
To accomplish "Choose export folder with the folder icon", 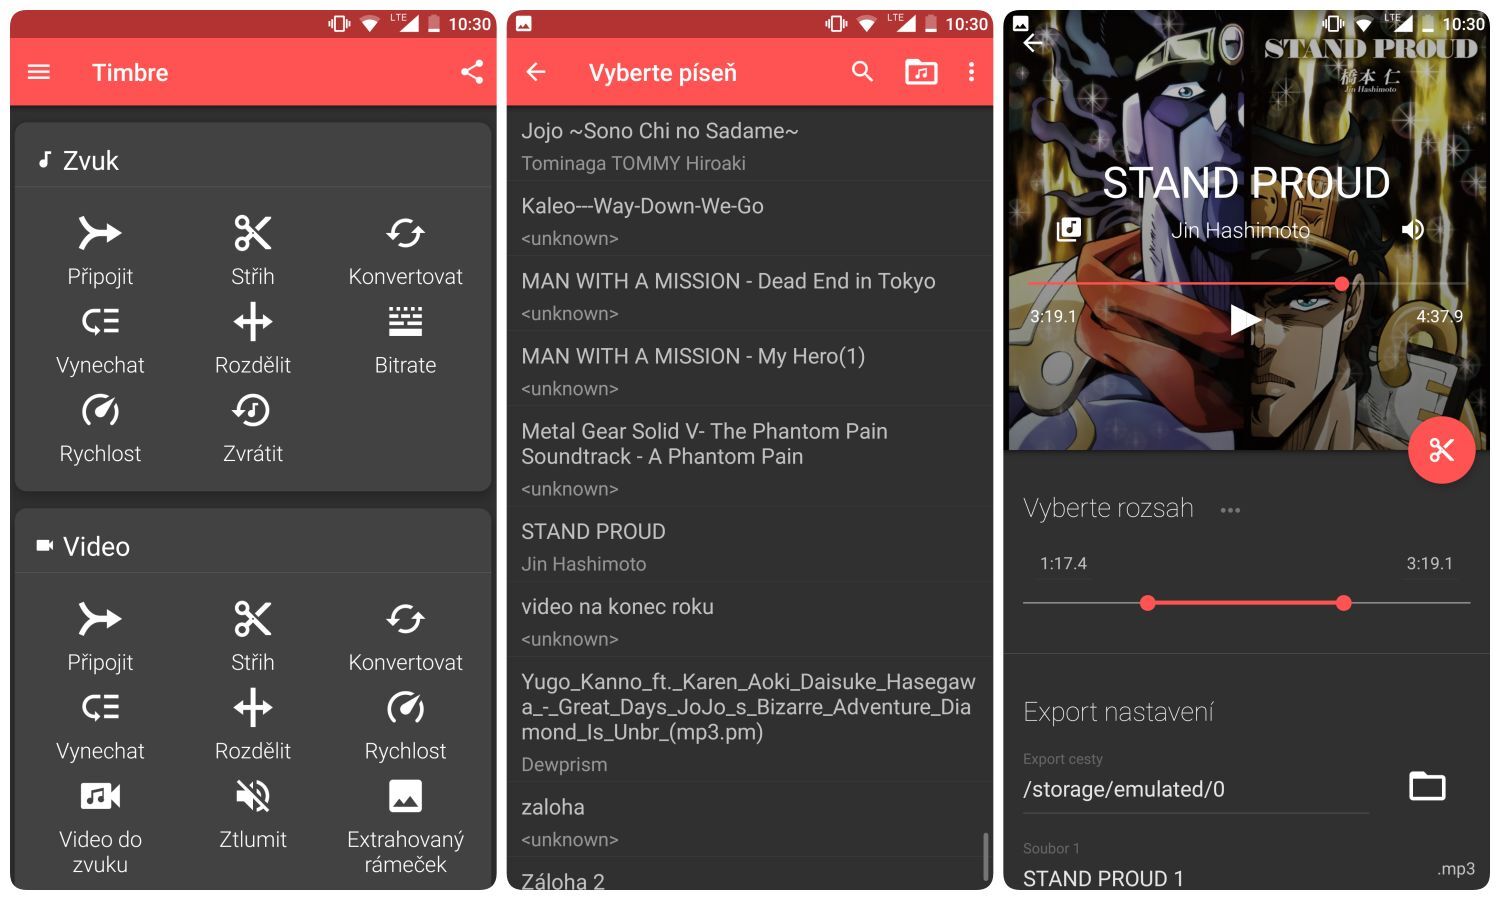I will [x=1427, y=787].
